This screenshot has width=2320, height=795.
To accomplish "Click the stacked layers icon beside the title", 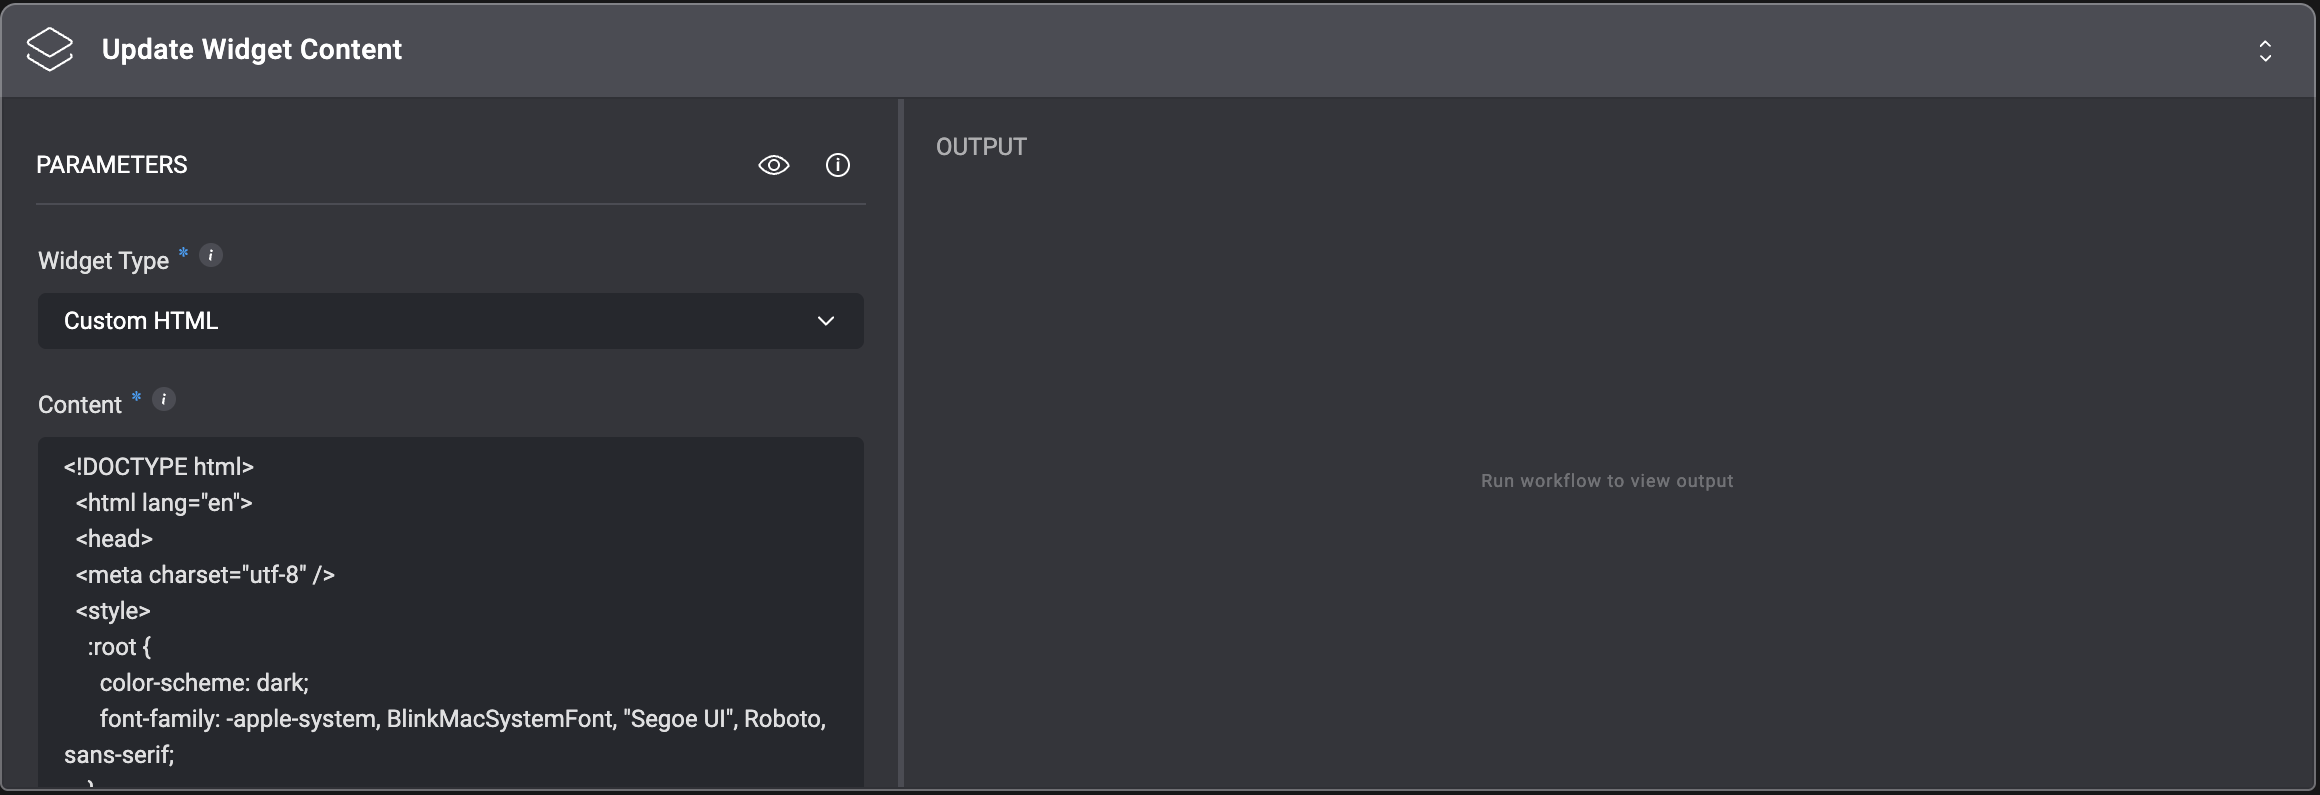I will point(50,49).
